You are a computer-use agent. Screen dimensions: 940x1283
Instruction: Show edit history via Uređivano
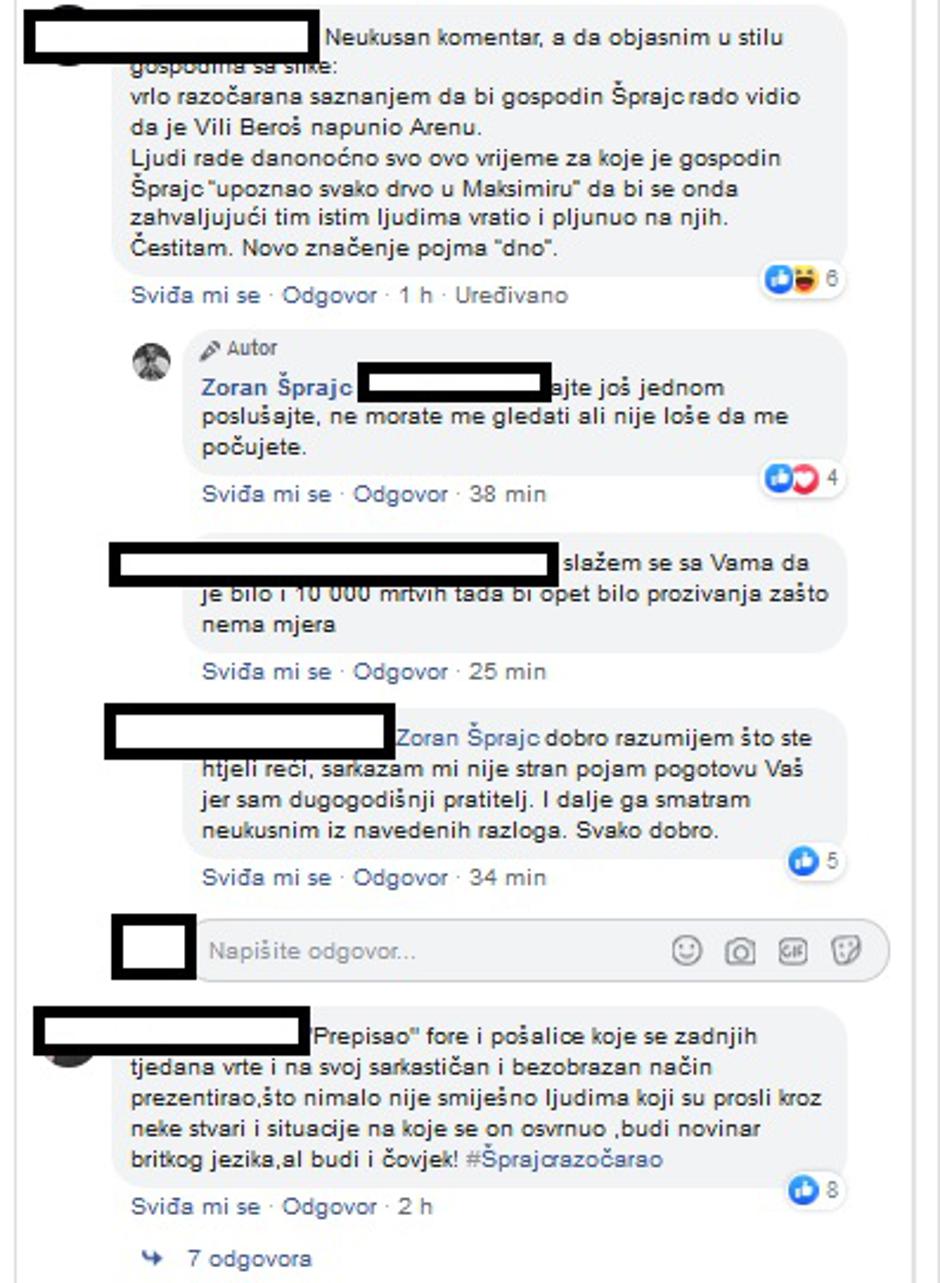coord(511,295)
